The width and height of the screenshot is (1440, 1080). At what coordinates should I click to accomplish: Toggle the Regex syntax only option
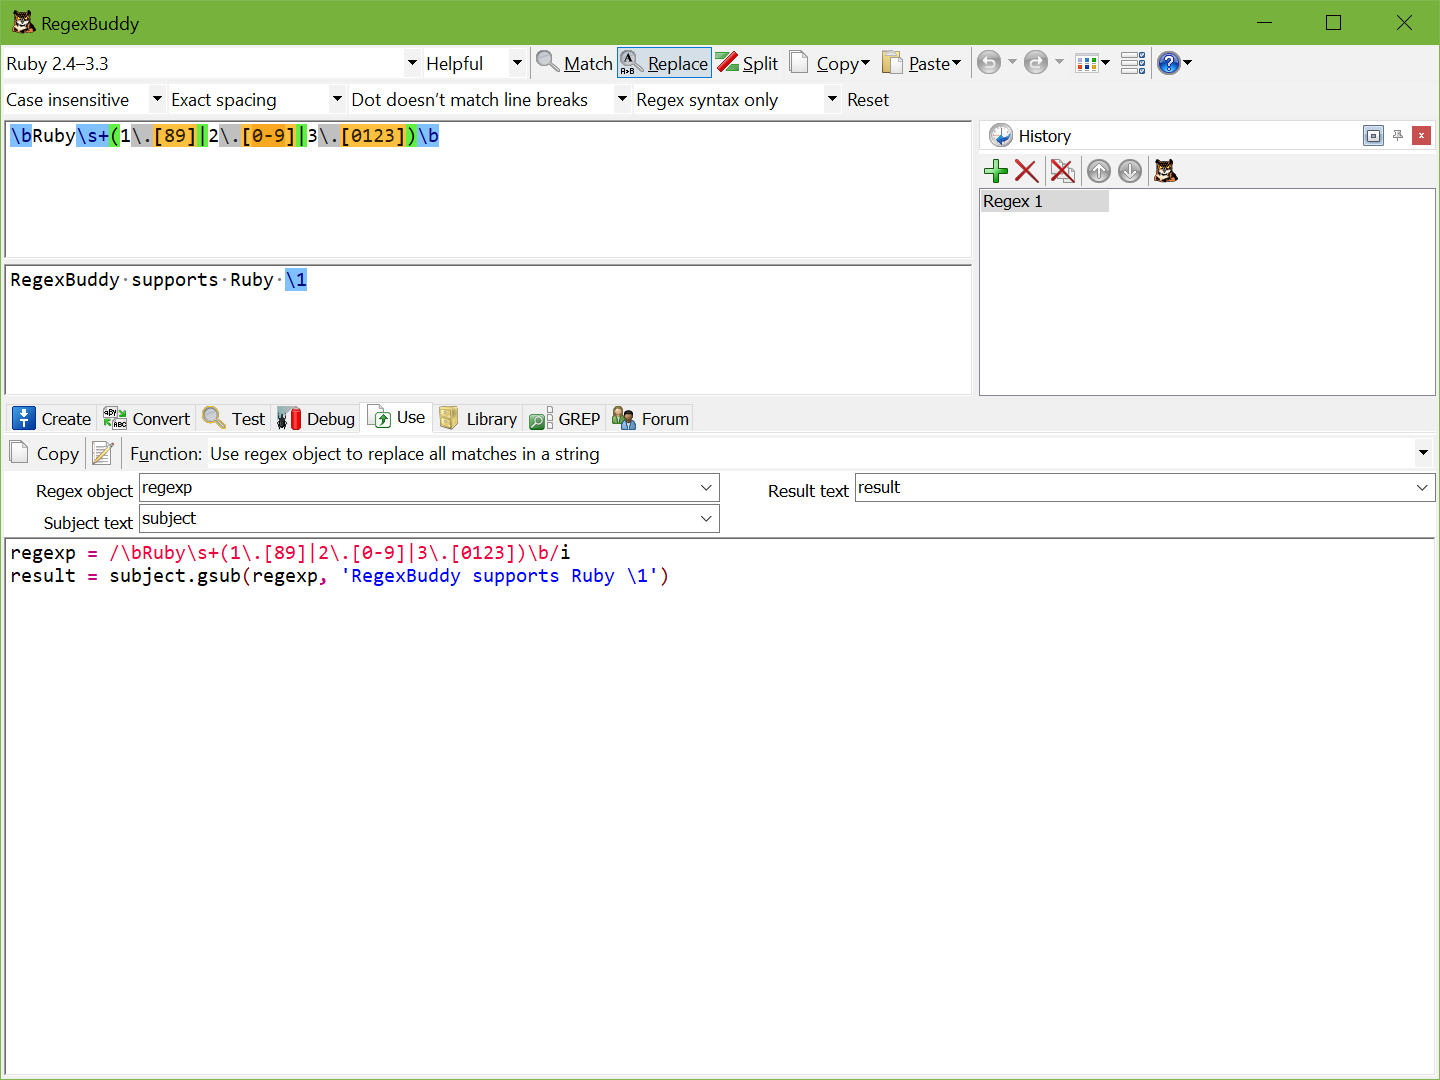(707, 100)
